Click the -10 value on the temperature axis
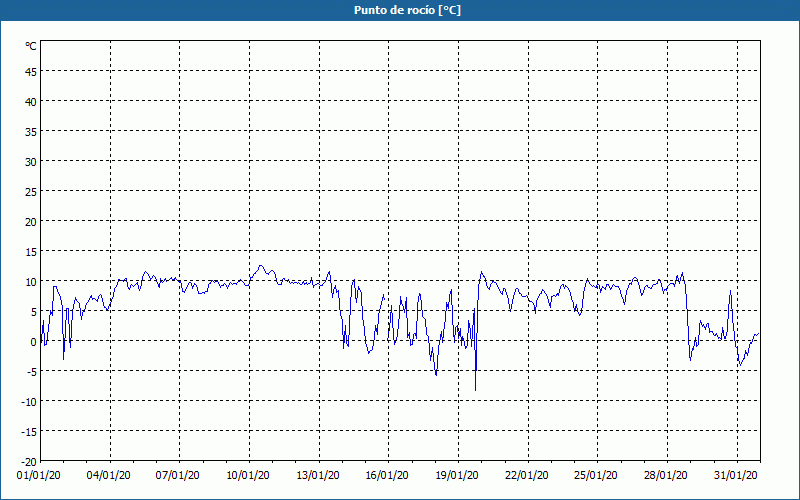This screenshot has width=800, height=500. click(x=29, y=402)
